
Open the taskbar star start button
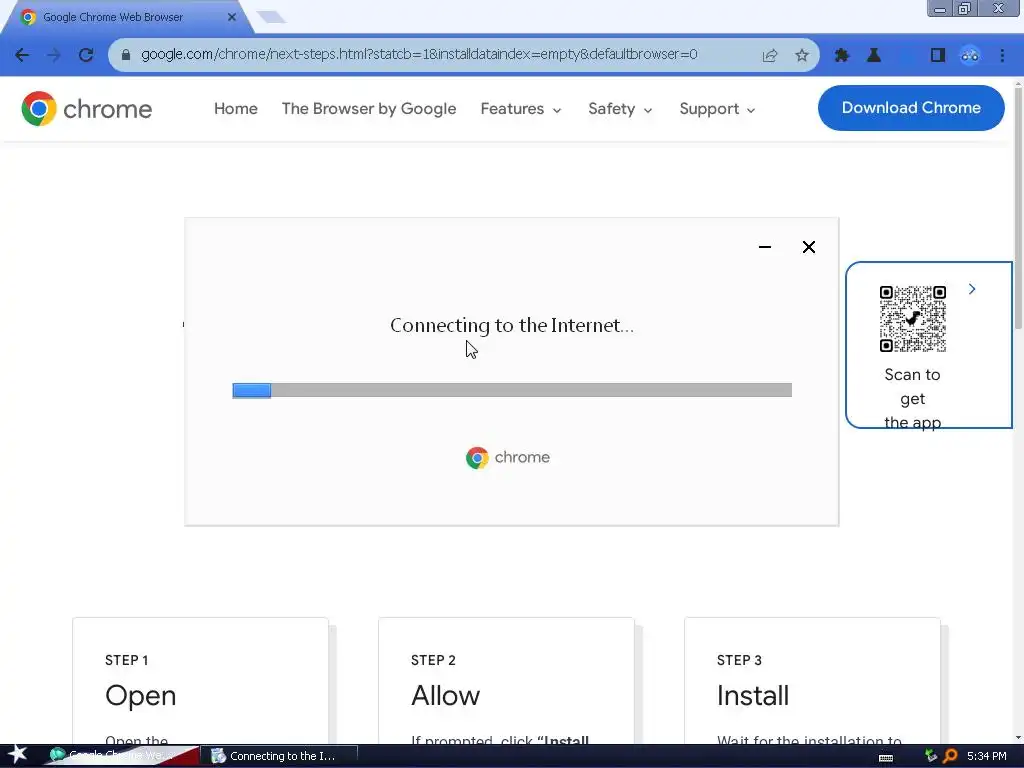click(x=16, y=755)
